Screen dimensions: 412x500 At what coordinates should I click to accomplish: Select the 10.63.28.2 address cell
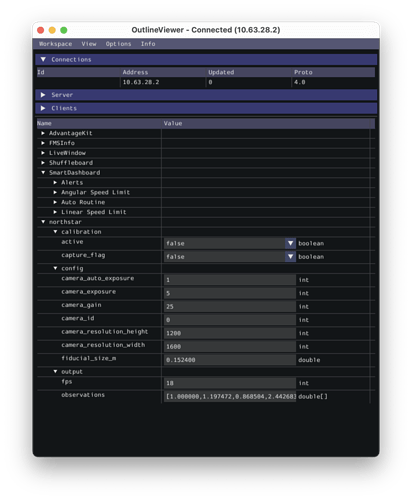point(141,82)
